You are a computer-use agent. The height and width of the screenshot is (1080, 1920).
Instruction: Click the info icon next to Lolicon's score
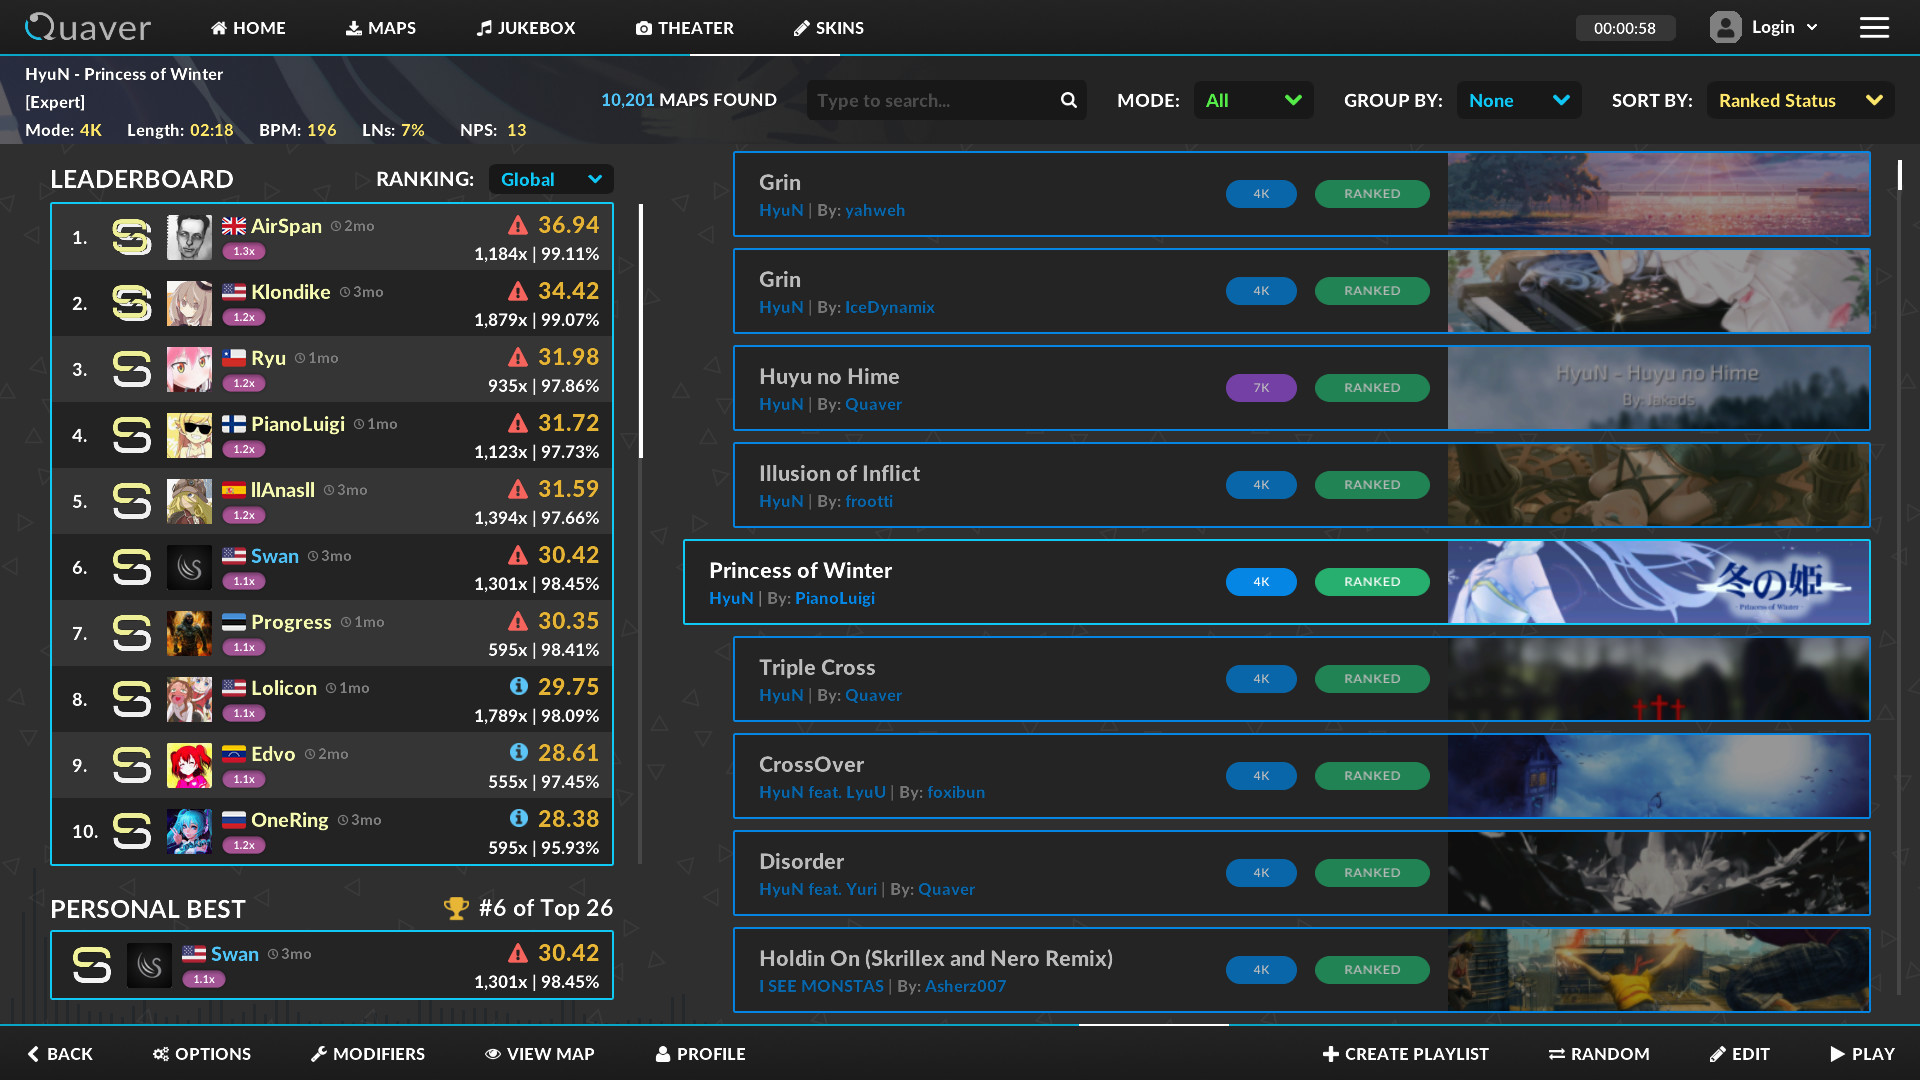point(518,686)
